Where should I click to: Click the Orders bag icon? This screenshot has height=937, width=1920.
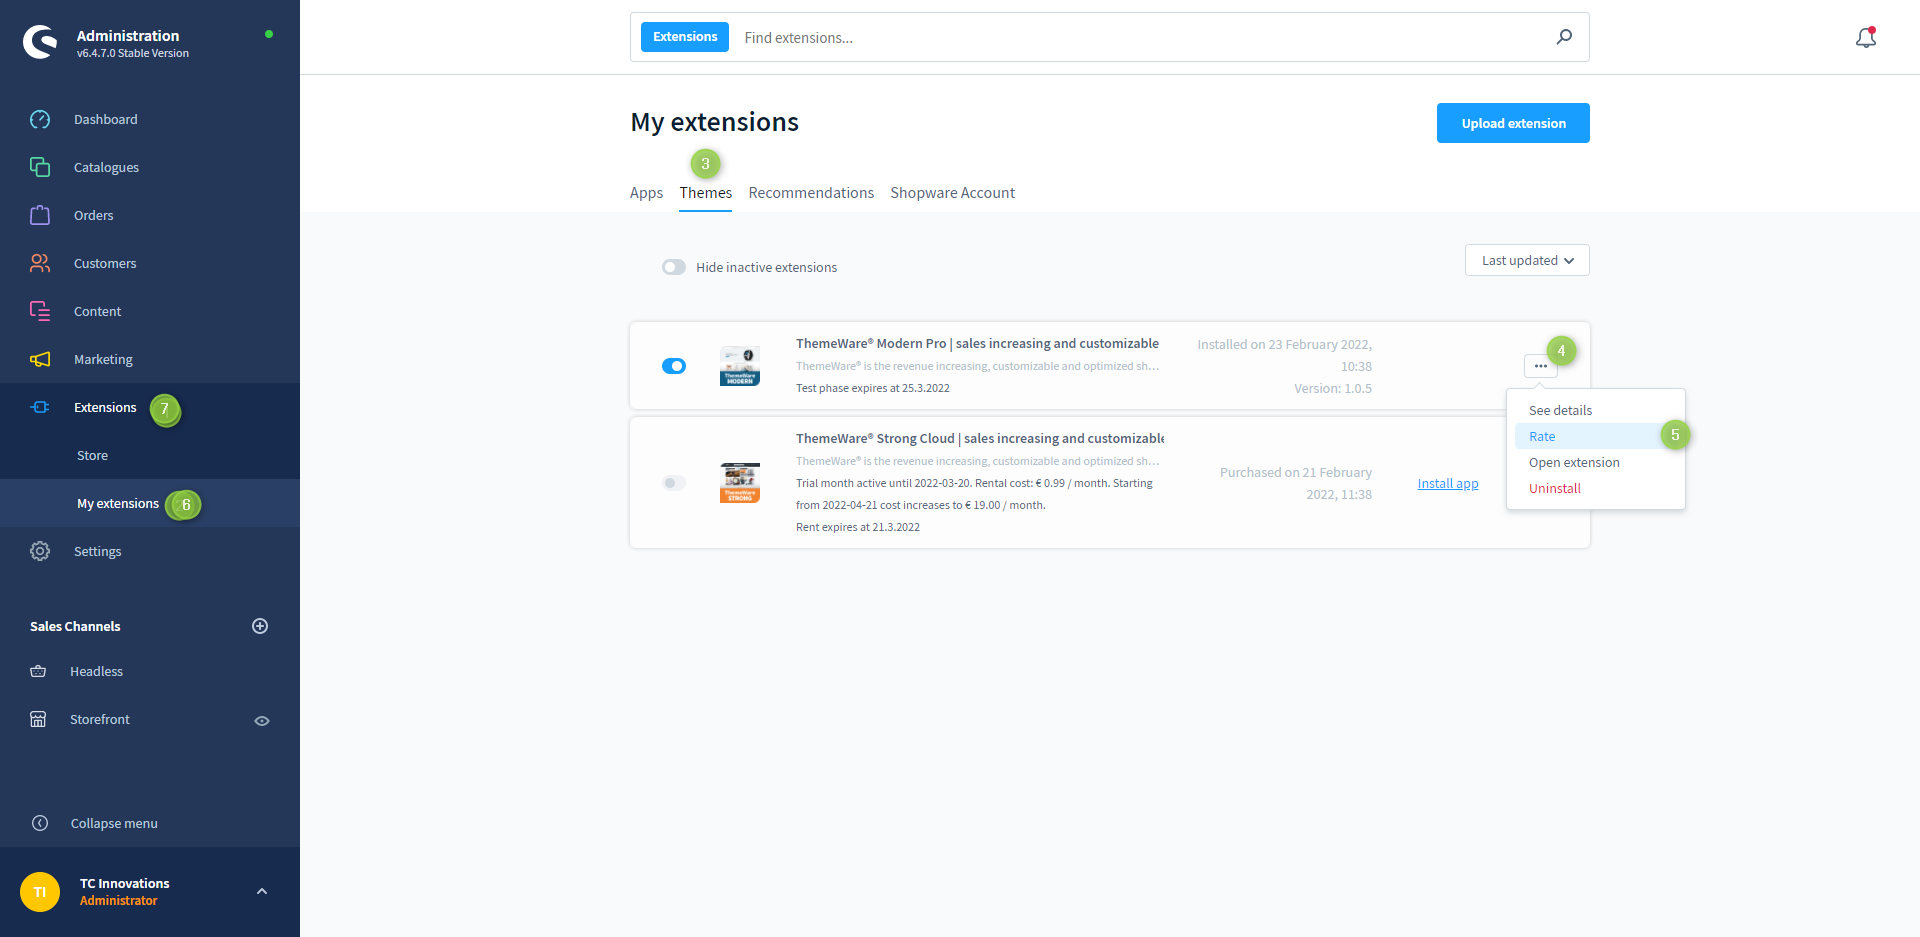coord(40,215)
